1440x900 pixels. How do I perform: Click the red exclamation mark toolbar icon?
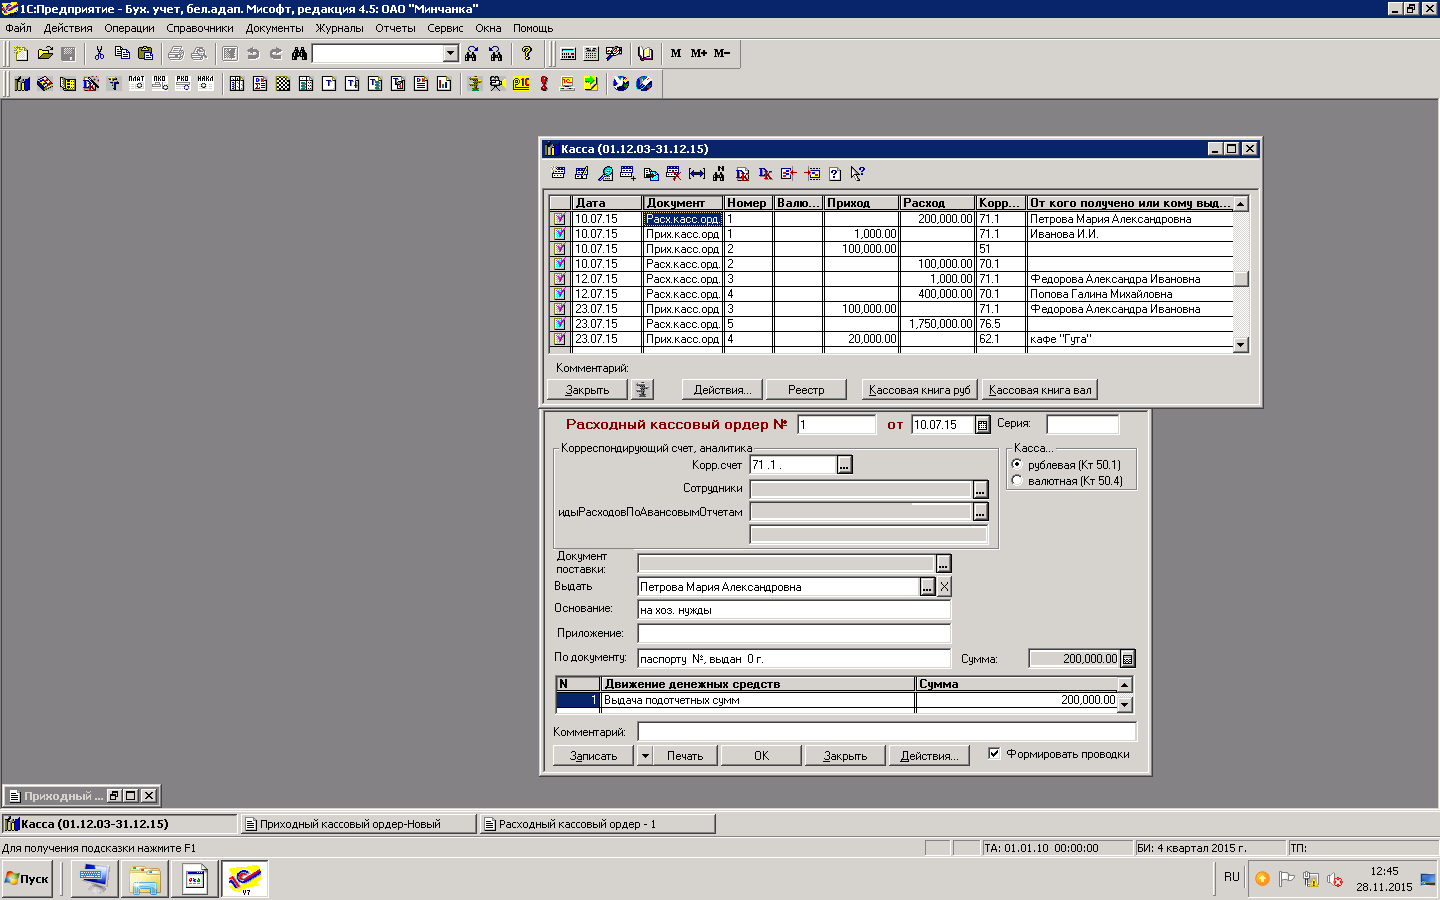pyautogui.click(x=544, y=83)
